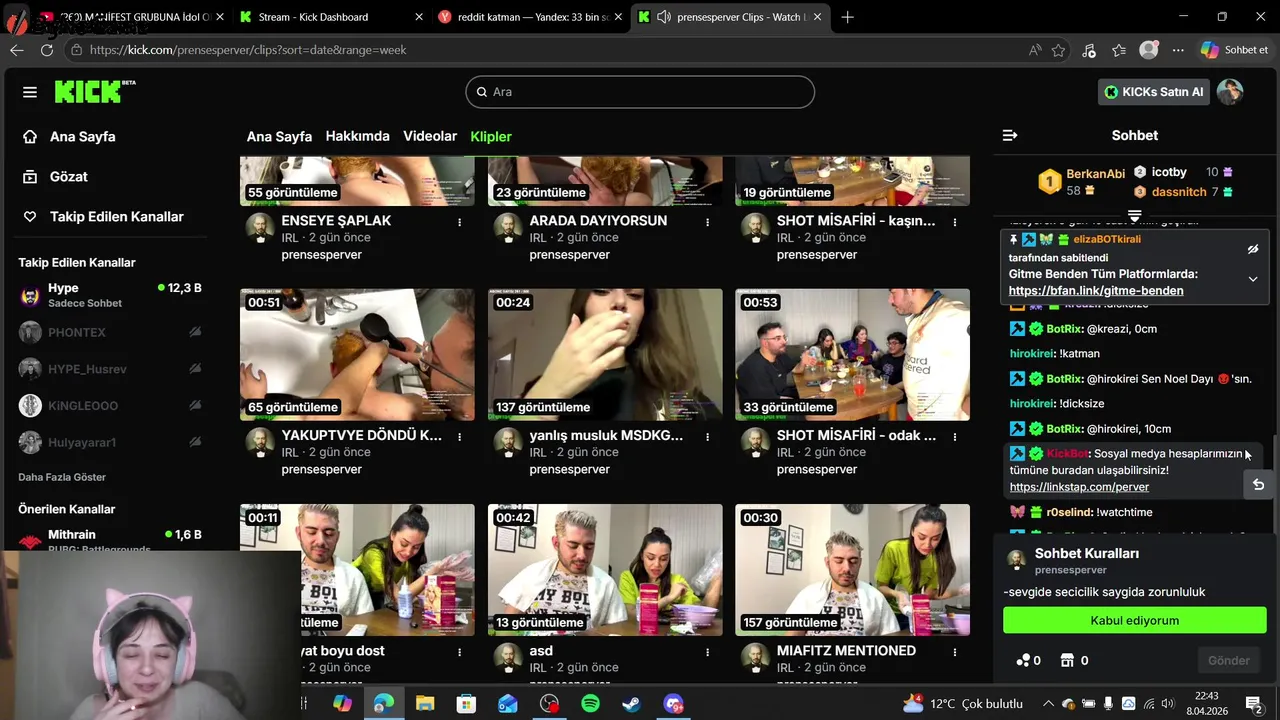Open options menu for ARADA DAYIYORSUN clip
This screenshot has width=1280, height=720.
(x=707, y=222)
